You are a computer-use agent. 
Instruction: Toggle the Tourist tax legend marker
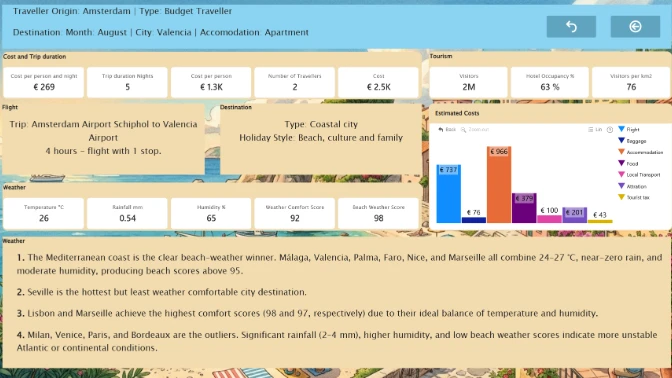(x=621, y=197)
